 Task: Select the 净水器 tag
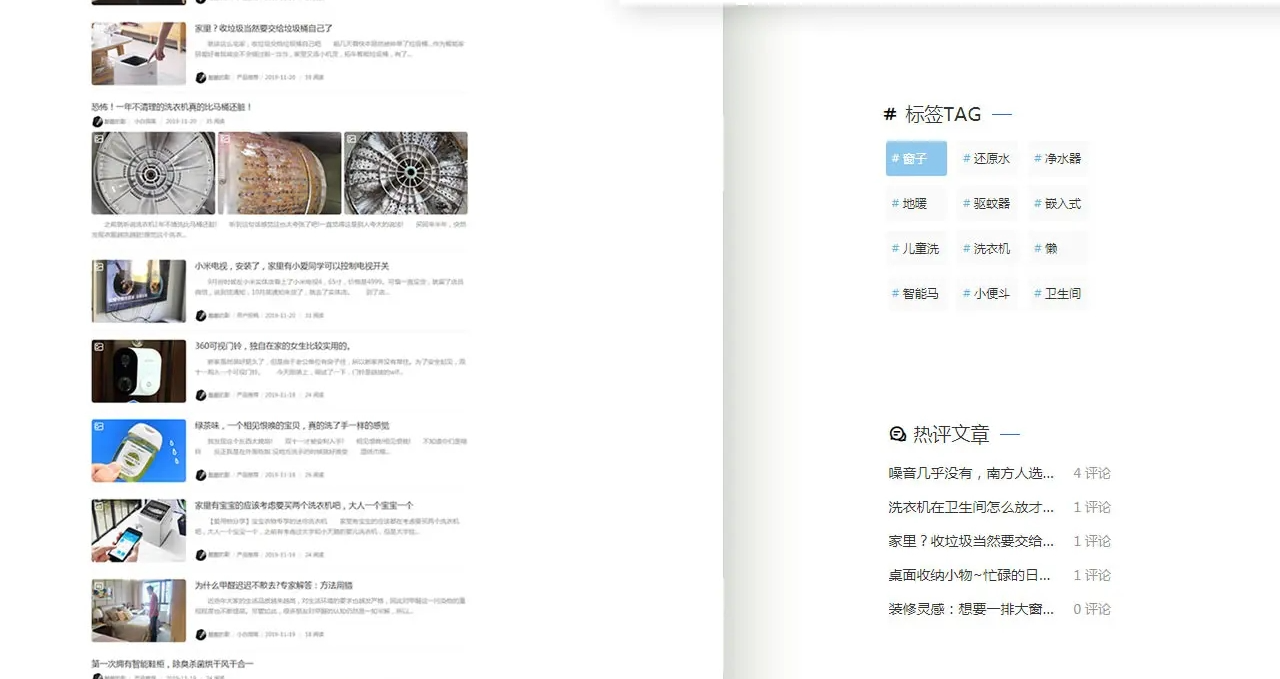(x=1058, y=158)
